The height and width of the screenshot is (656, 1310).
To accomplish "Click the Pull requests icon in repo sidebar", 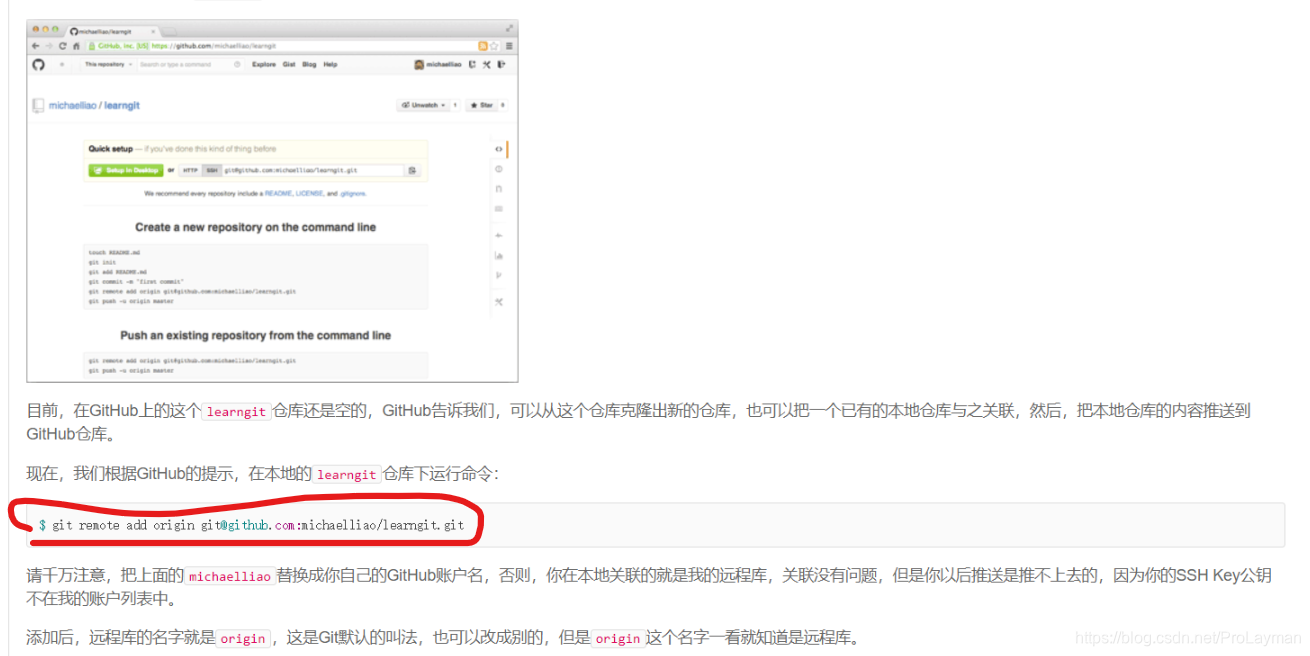I will tap(498, 189).
